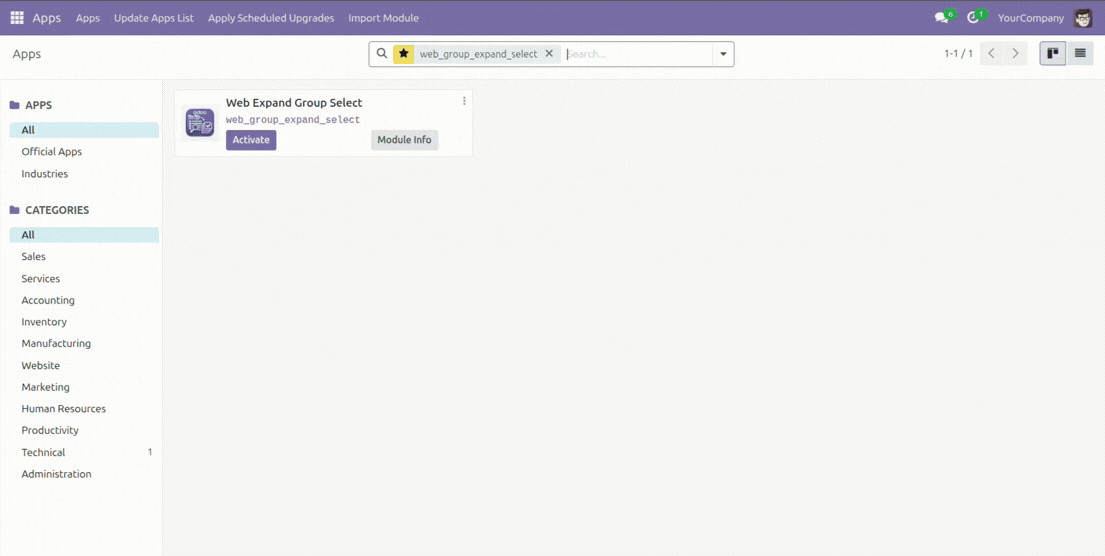Open the search options dropdown arrow
Screen dimensions: 1105x556
pos(723,54)
